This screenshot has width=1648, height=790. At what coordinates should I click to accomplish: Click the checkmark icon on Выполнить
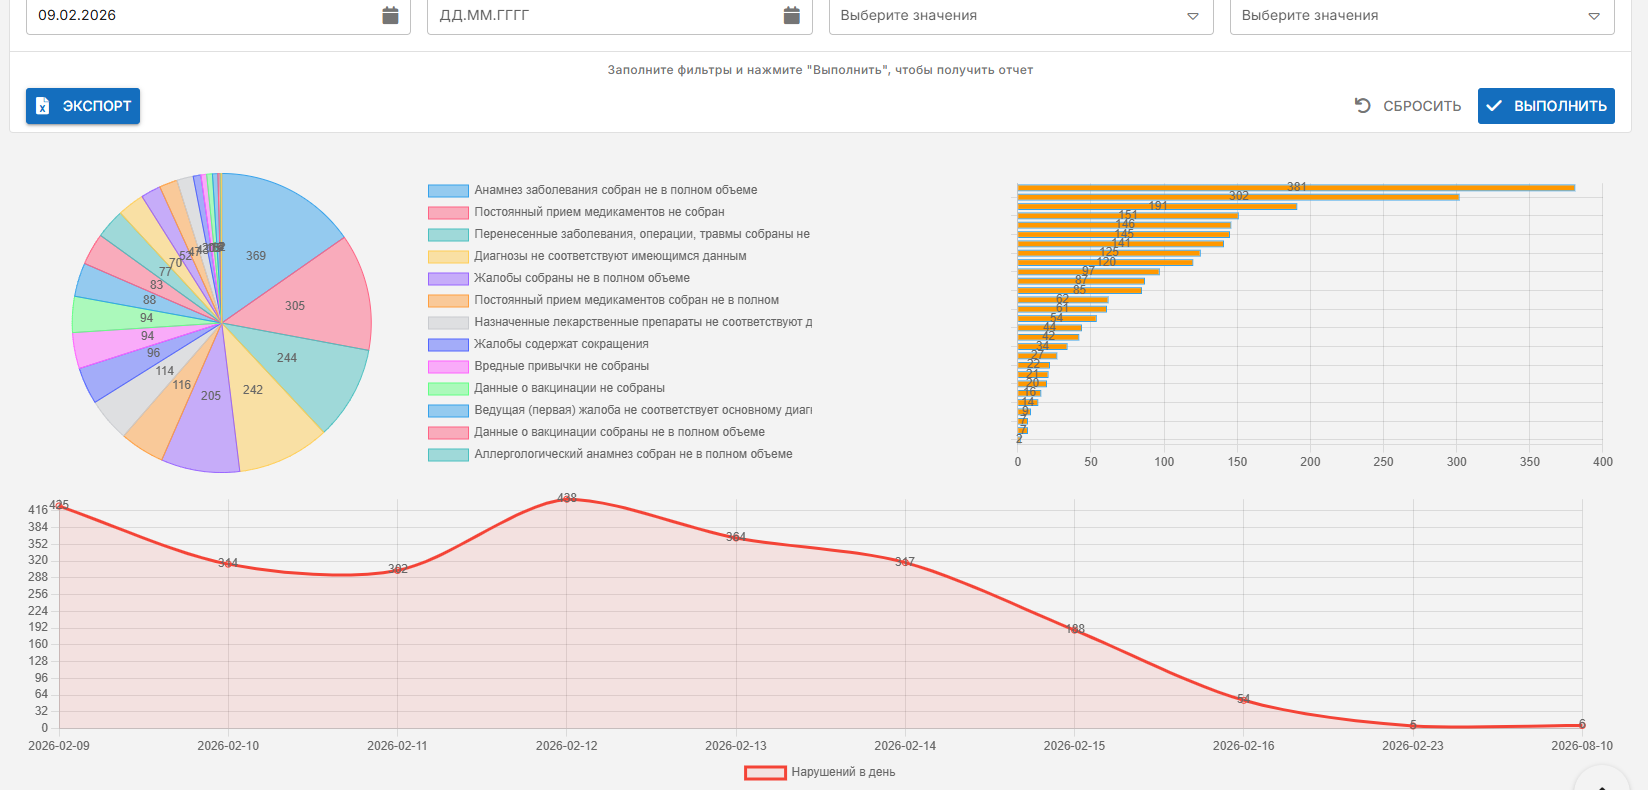1494,106
